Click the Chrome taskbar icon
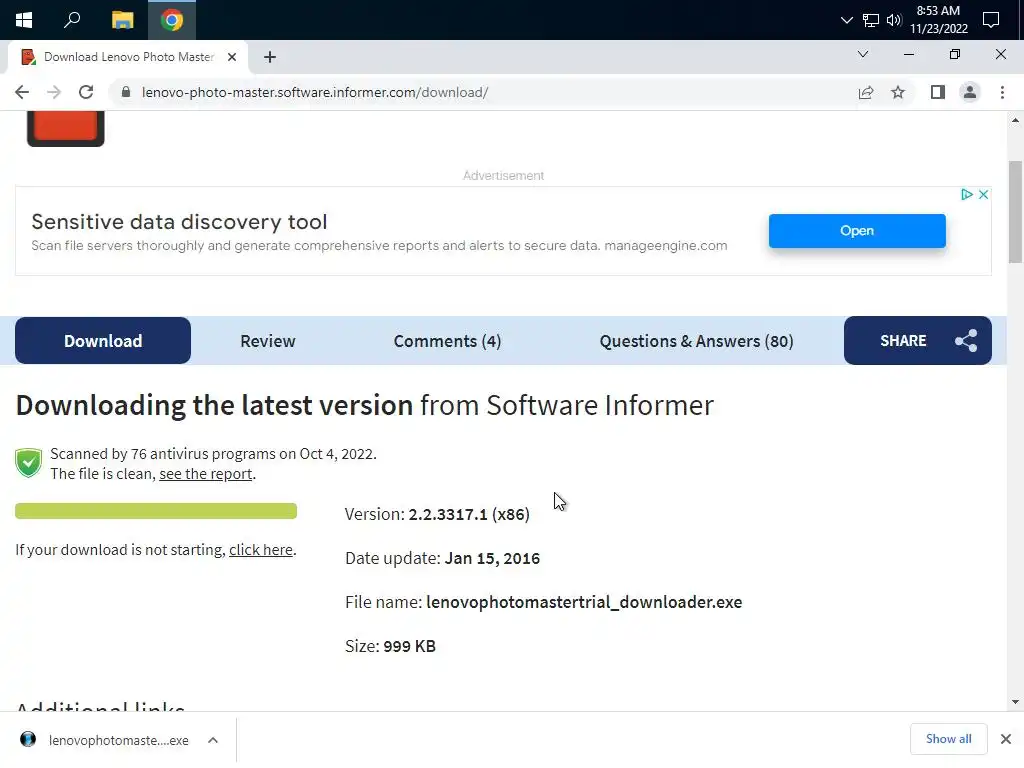The width and height of the screenshot is (1024, 768). click(x=172, y=20)
